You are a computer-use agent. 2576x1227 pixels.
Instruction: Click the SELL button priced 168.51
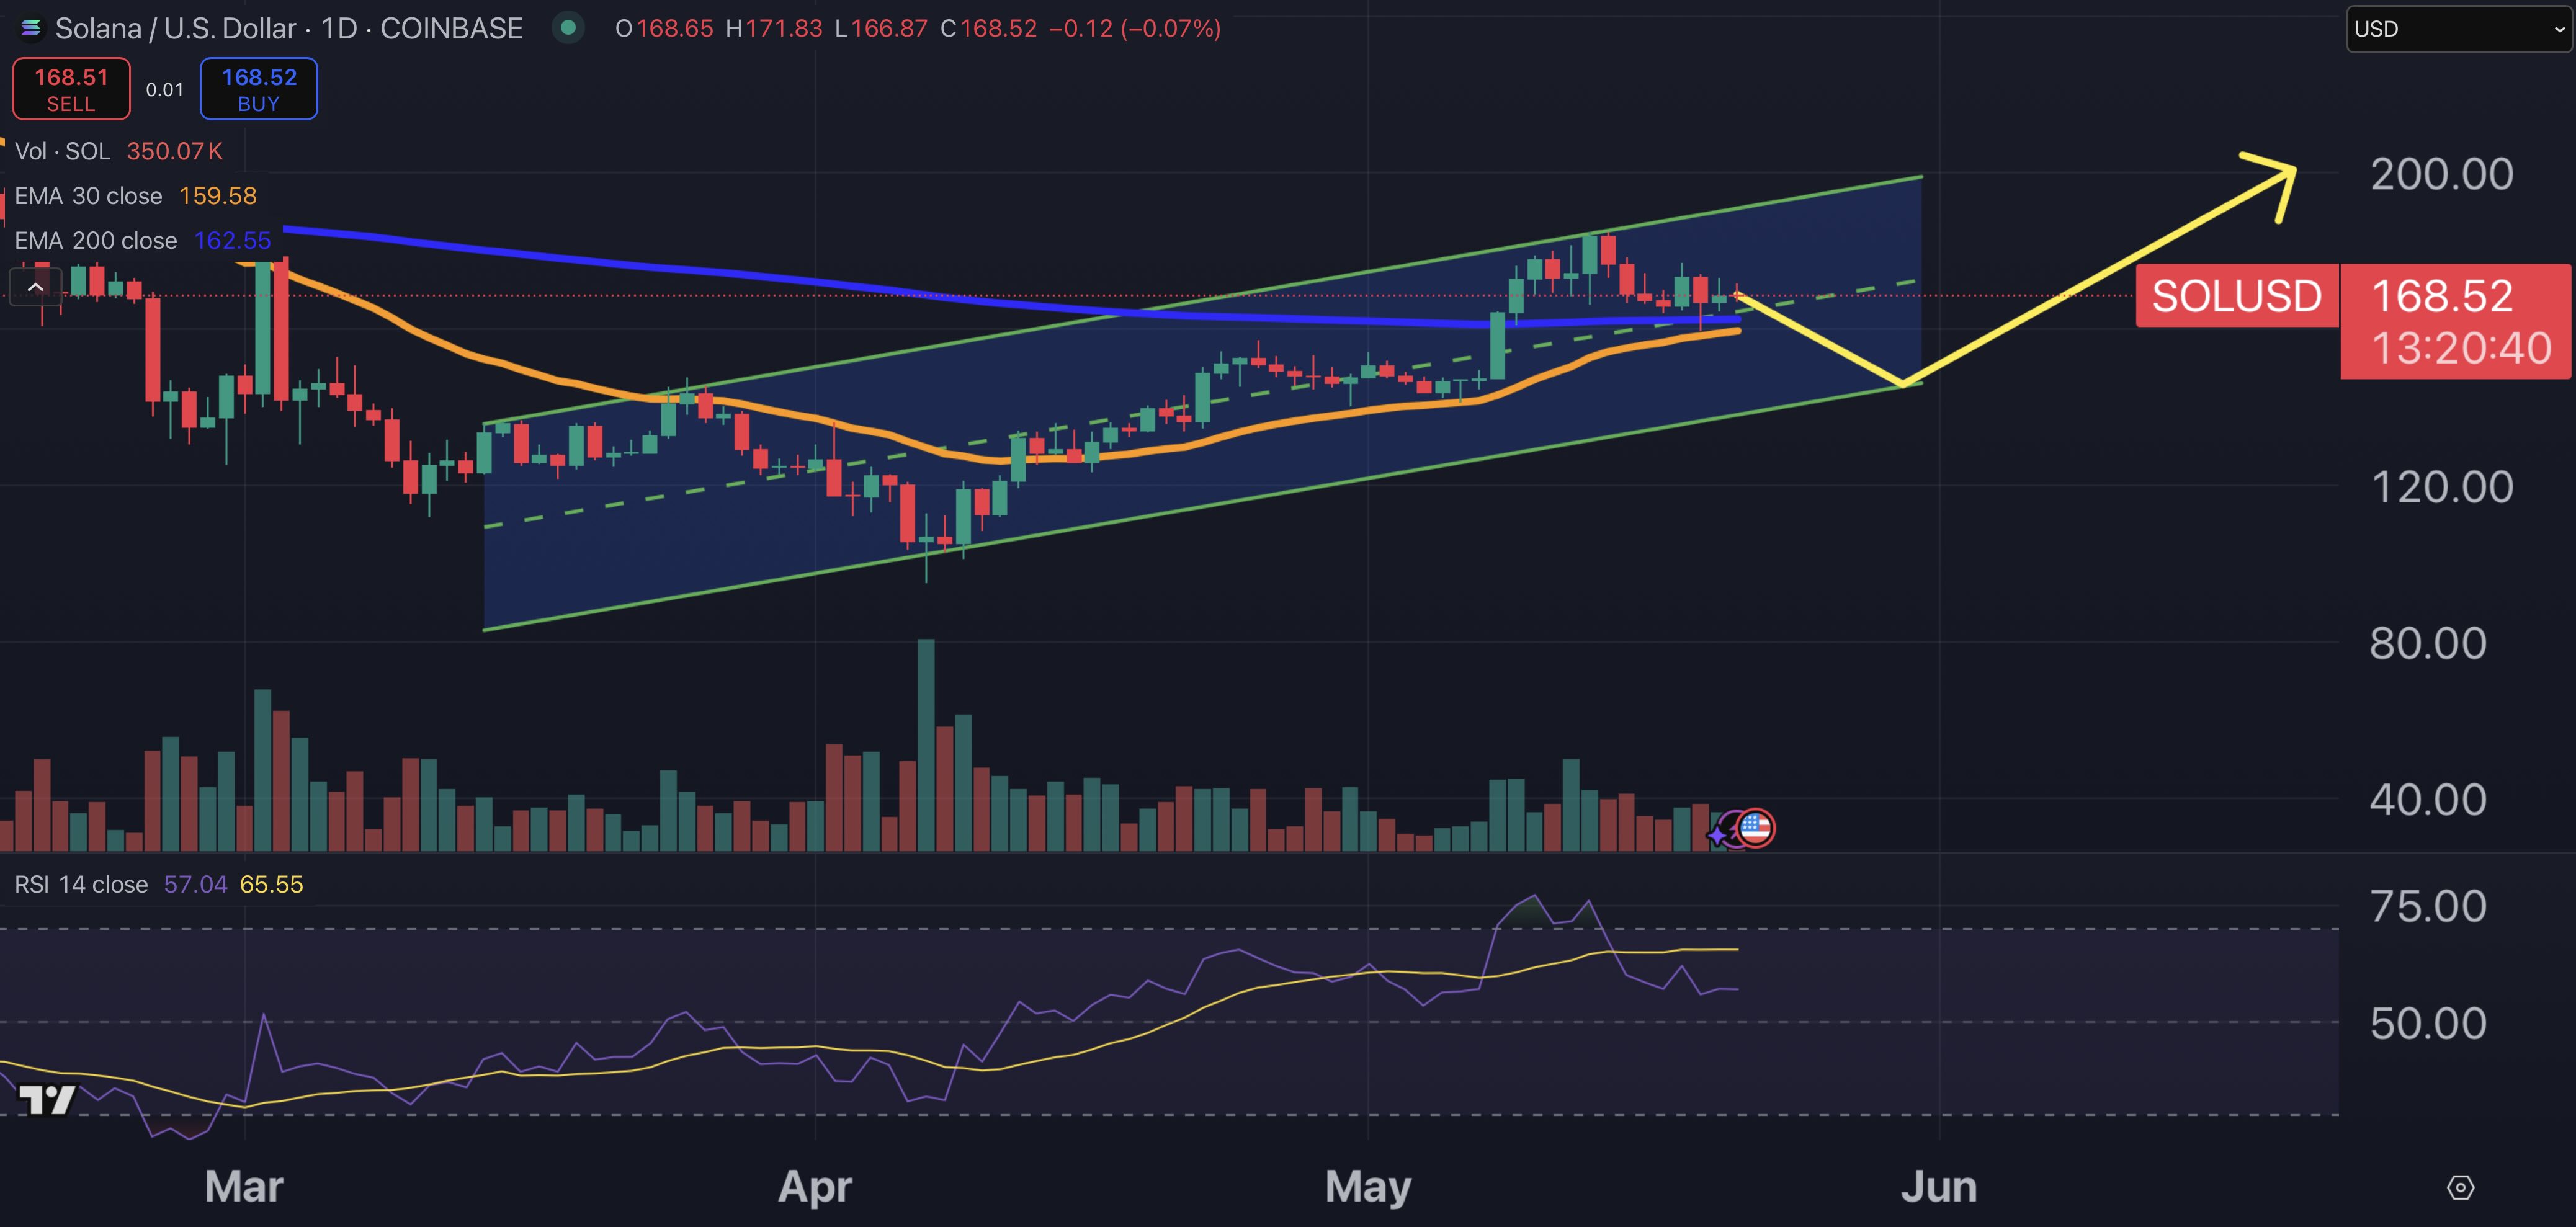[x=70, y=88]
